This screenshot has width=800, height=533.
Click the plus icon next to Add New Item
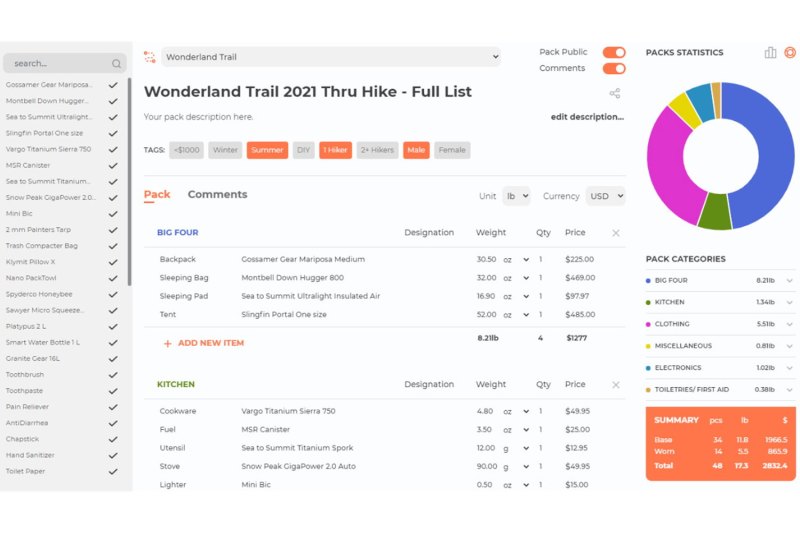167,344
